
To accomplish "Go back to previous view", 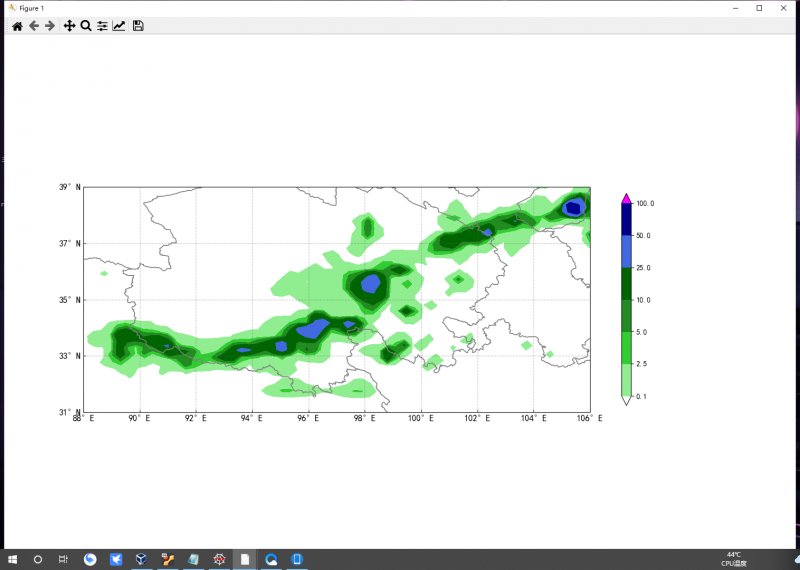I will point(34,26).
